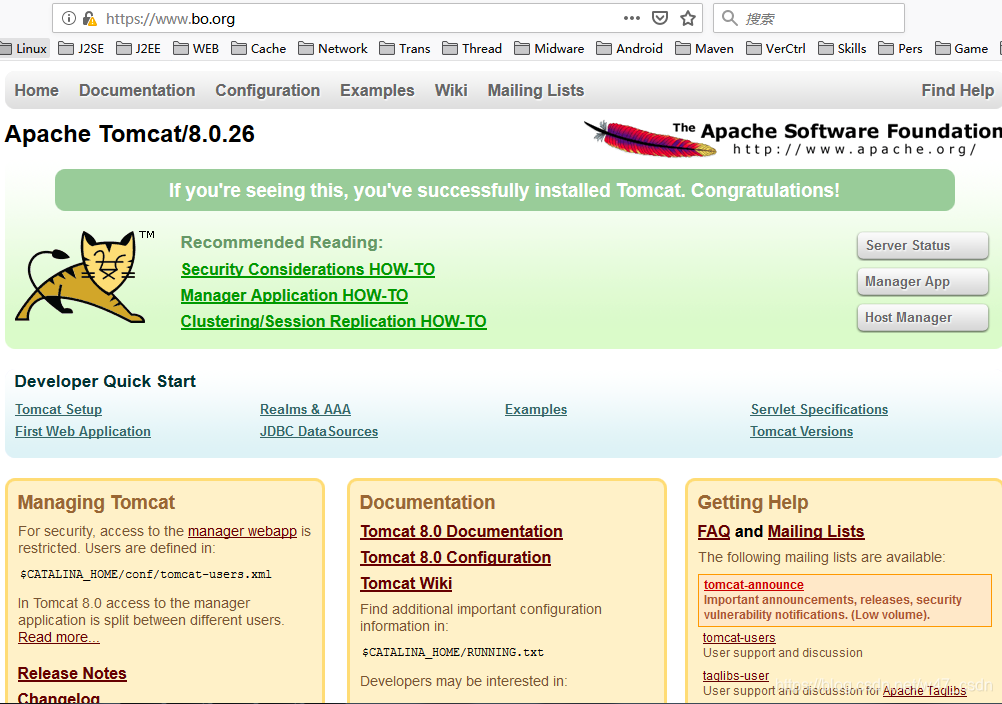The height and width of the screenshot is (704, 1002).
Task: Open Documentation in the navigation bar
Action: click(x=137, y=91)
